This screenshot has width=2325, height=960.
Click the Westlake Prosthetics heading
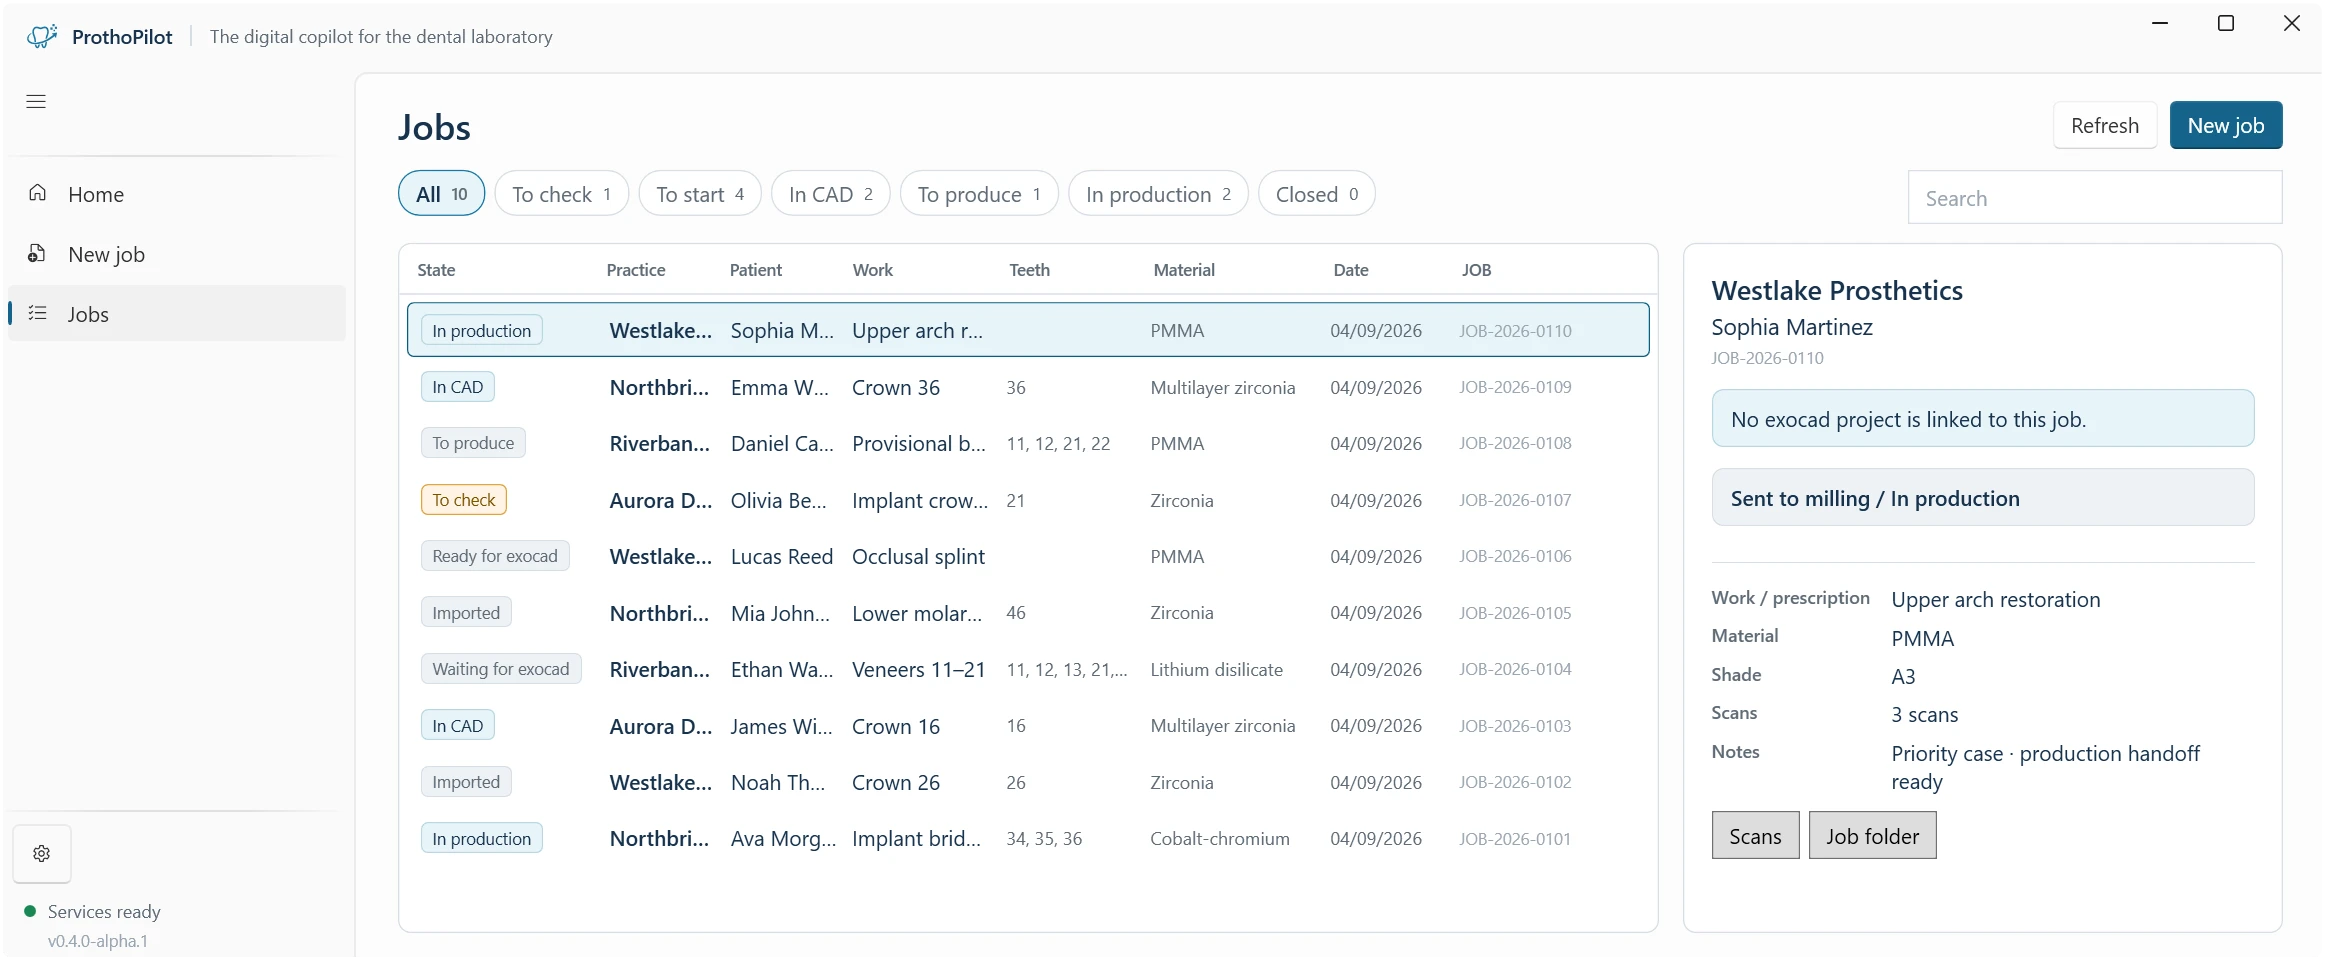(x=1837, y=290)
